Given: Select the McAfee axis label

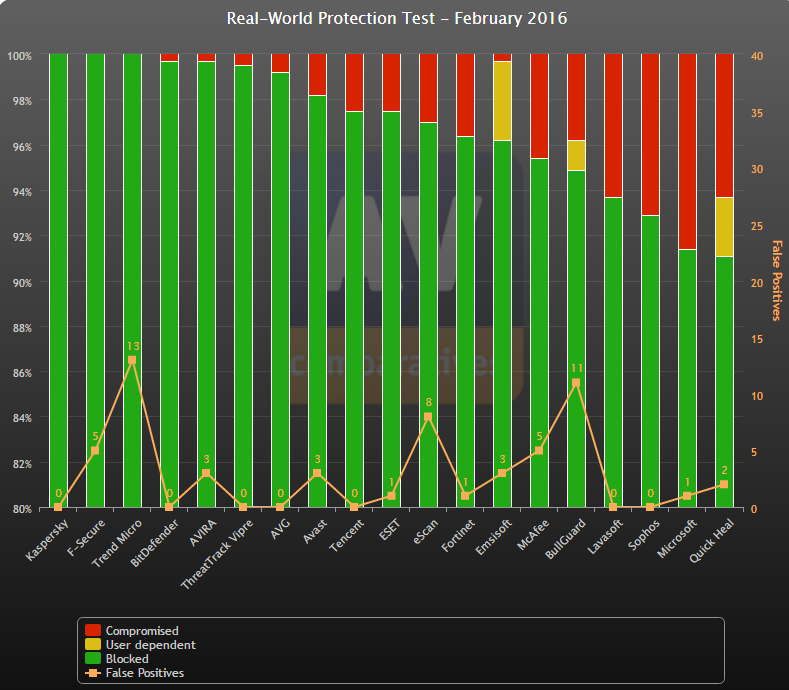Looking at the screenshot, I should tap(533, 534).
